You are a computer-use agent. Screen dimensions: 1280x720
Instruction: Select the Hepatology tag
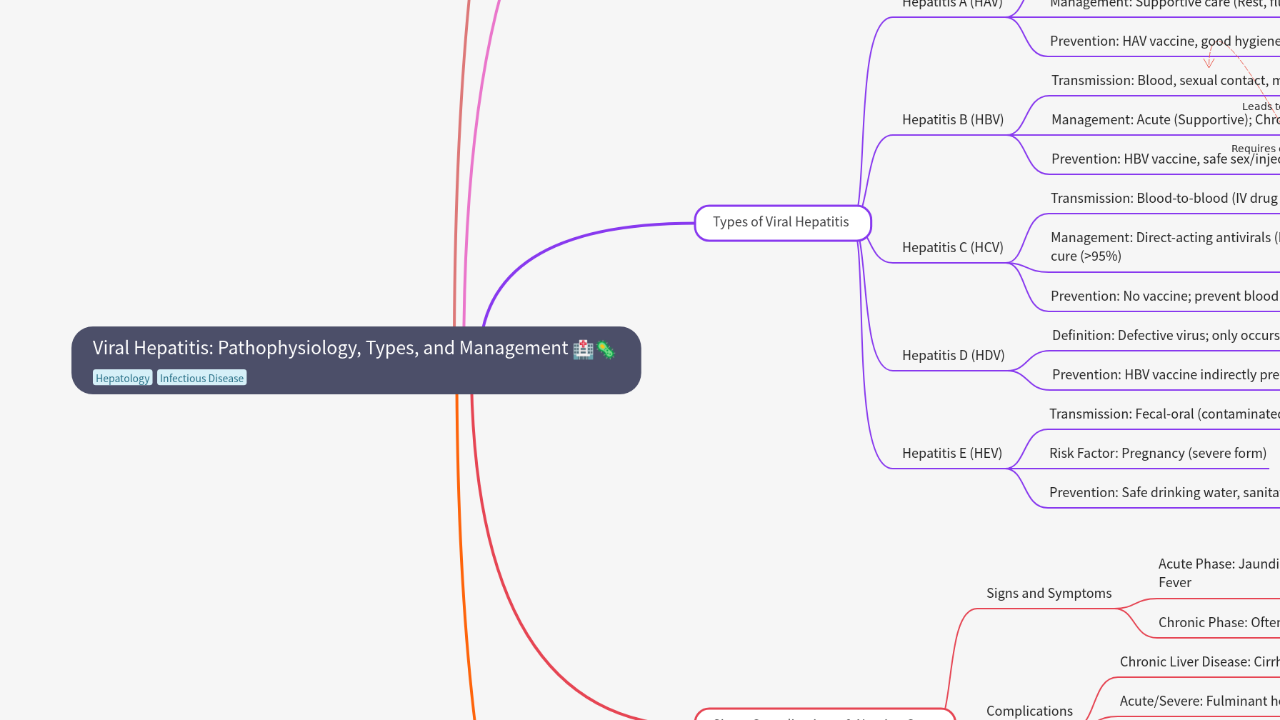(123, 378)
